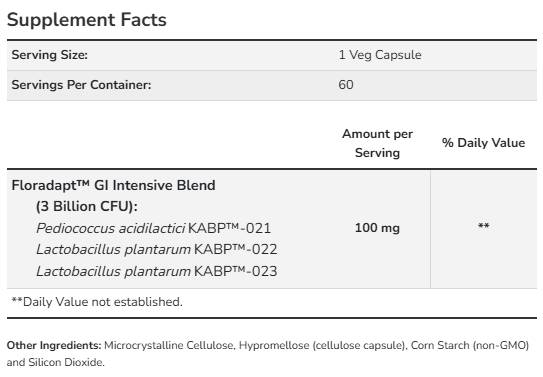Select Servings Per Container label
This screenshot has width=543, height=377.
[x=81, y=85]
